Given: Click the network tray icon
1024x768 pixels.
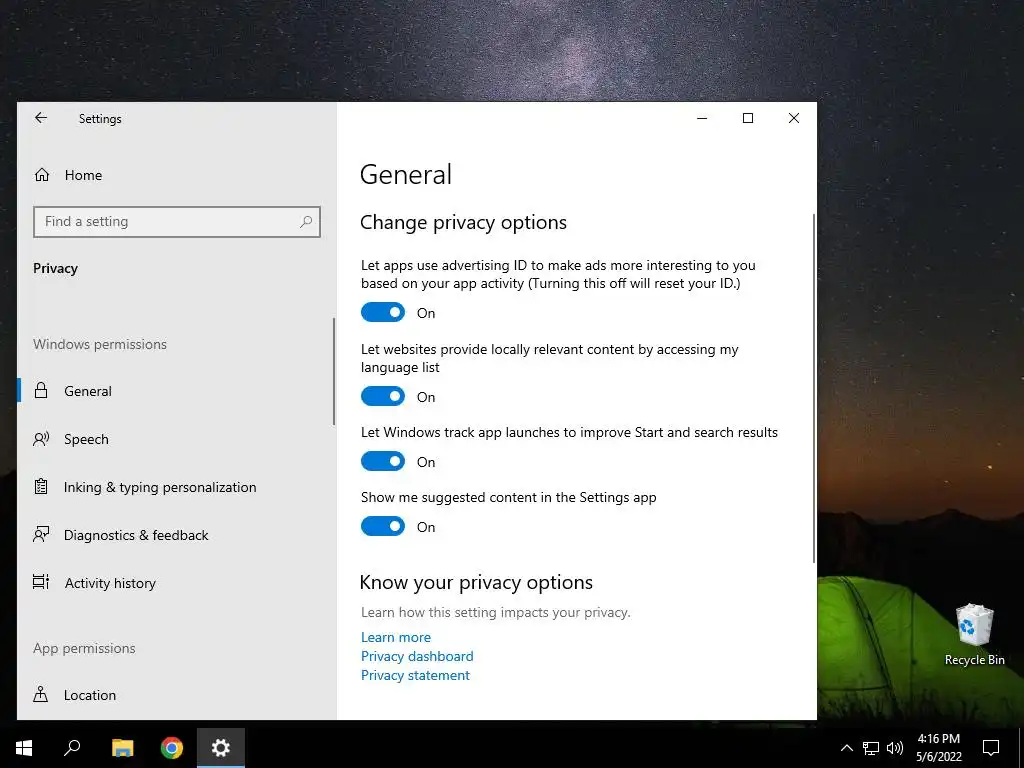Looking at the screenshot, I should pos(871,748).
